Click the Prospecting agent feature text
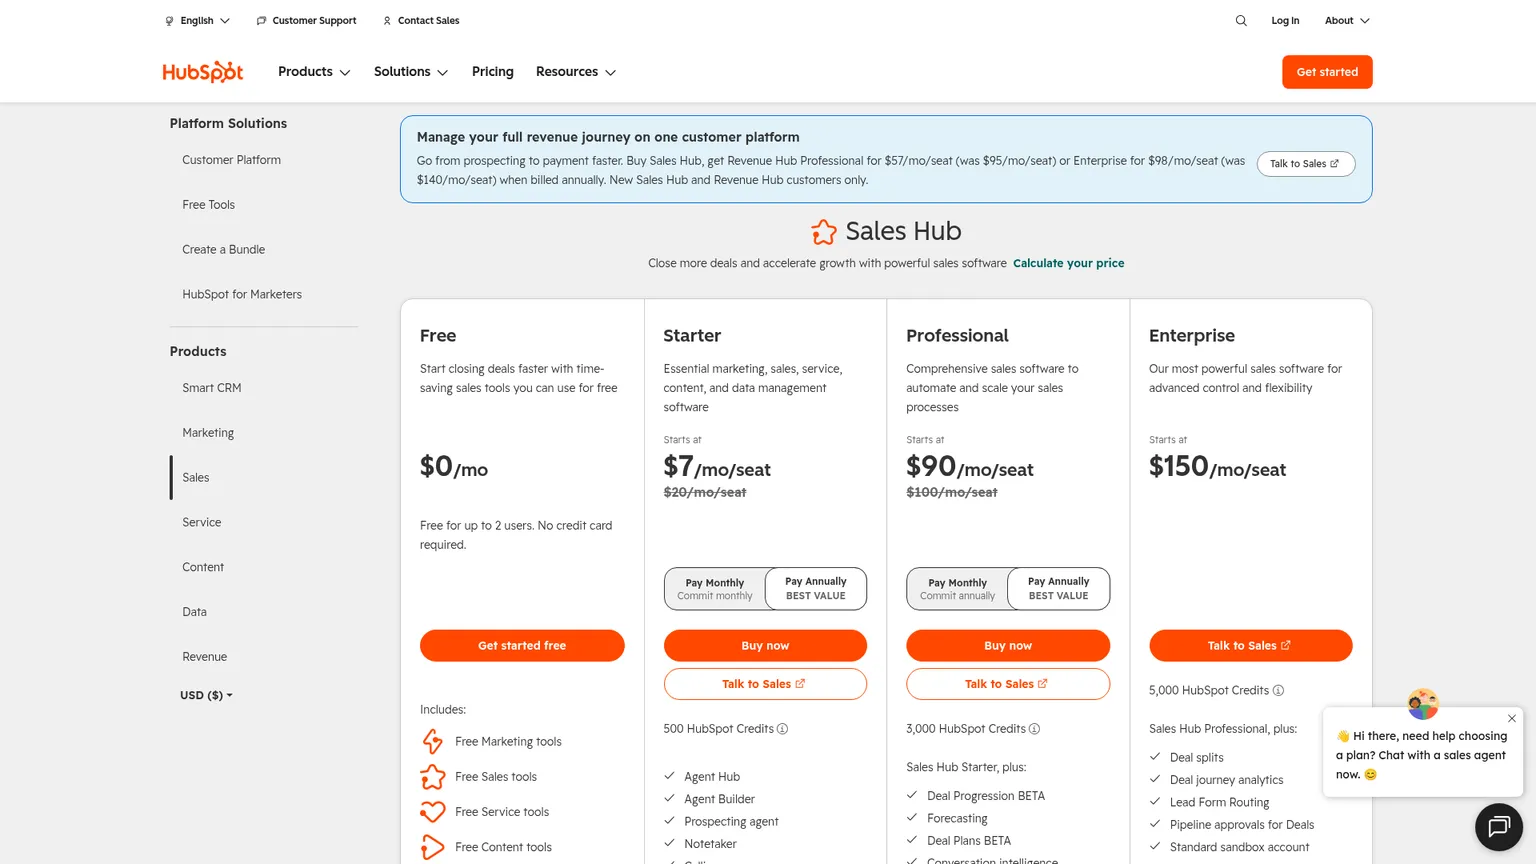This screenshot has height=864, width=1536. coord(731,822)
